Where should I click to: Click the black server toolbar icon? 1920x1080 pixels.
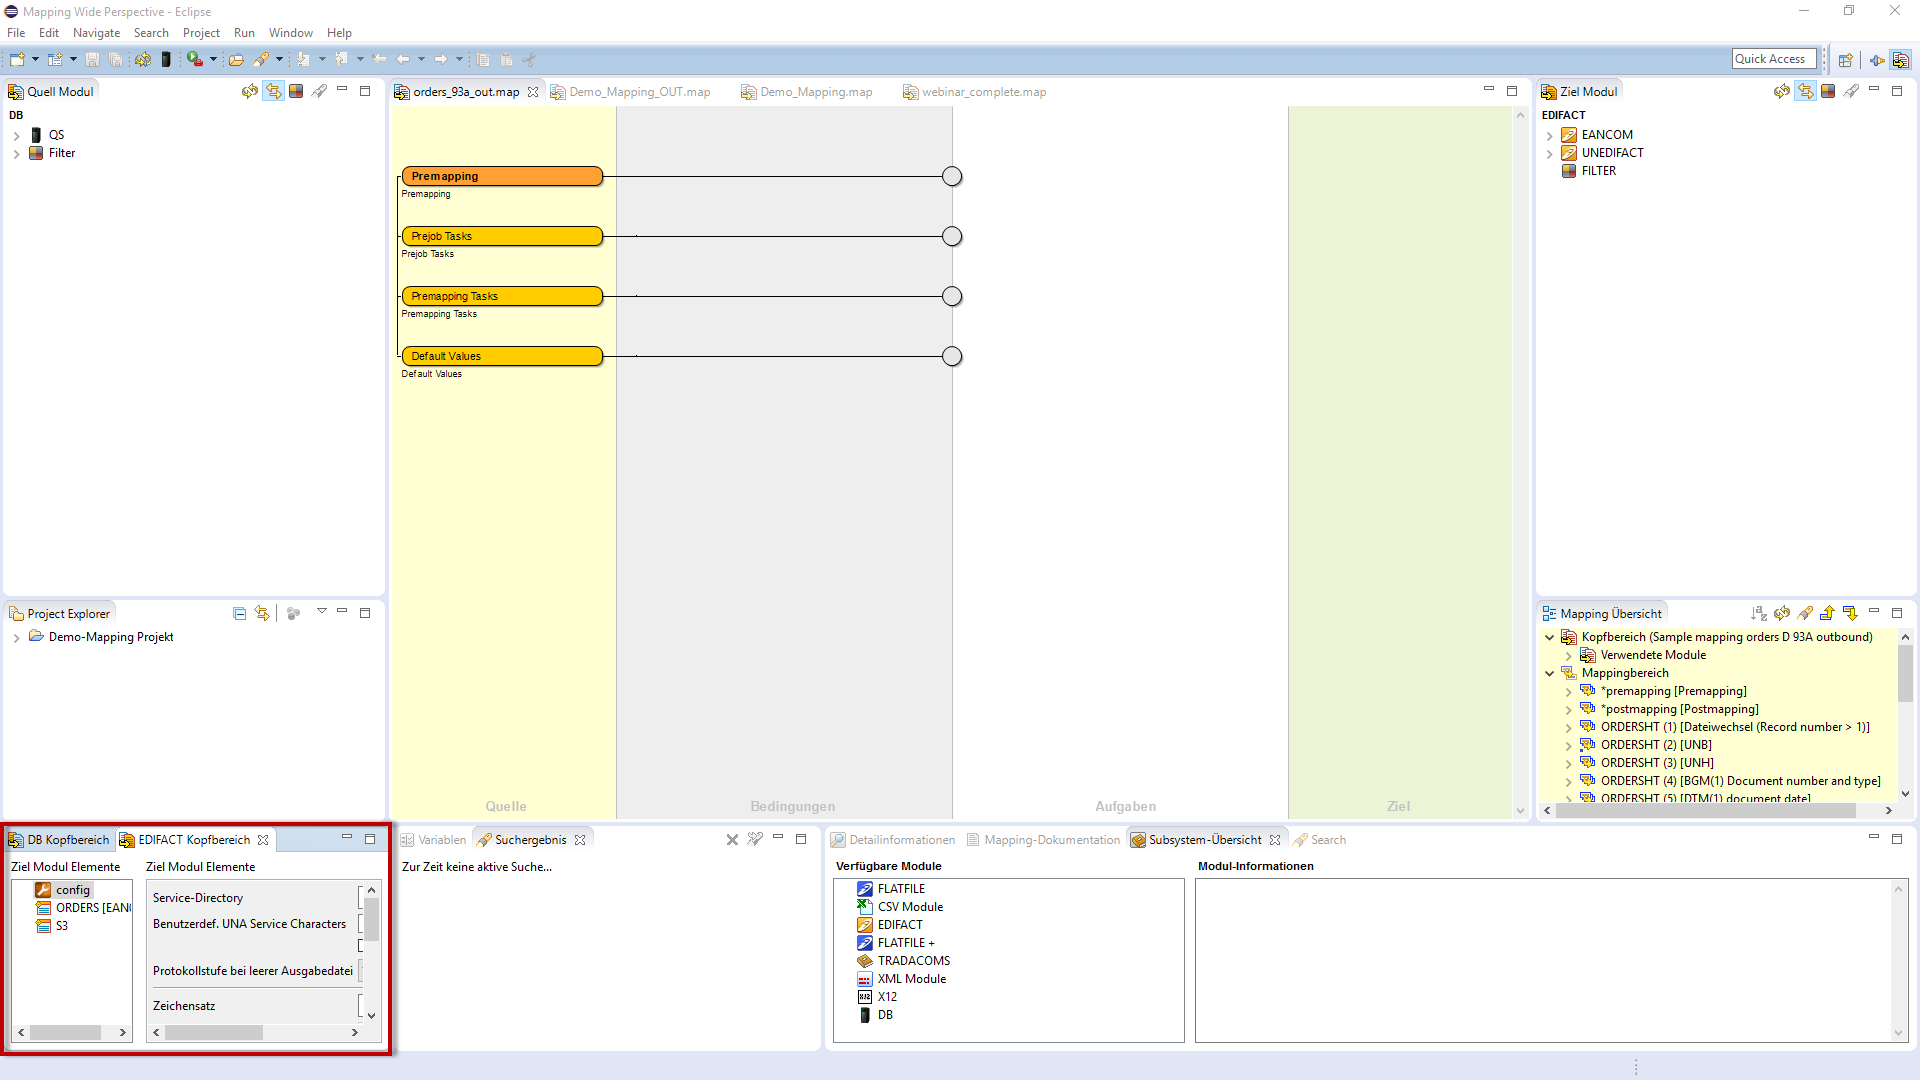166,60
